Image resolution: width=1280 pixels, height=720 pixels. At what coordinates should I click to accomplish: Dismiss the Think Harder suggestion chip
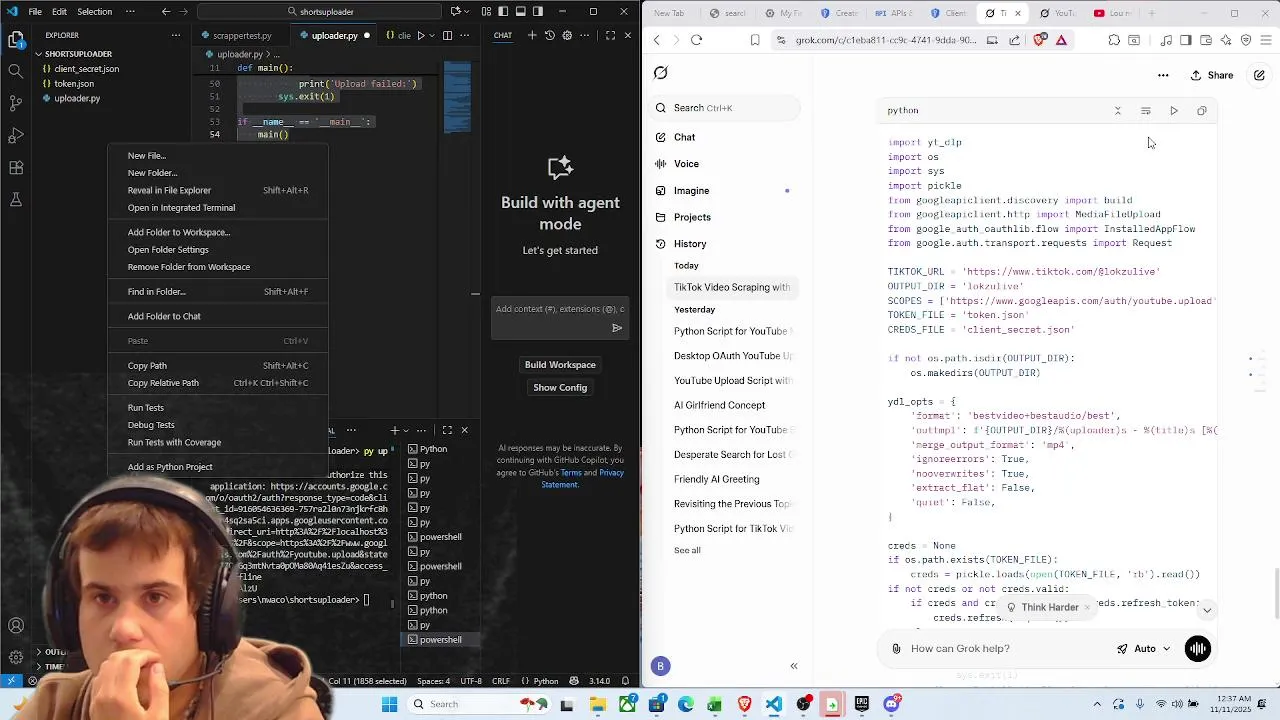[x=1087, y=608]
